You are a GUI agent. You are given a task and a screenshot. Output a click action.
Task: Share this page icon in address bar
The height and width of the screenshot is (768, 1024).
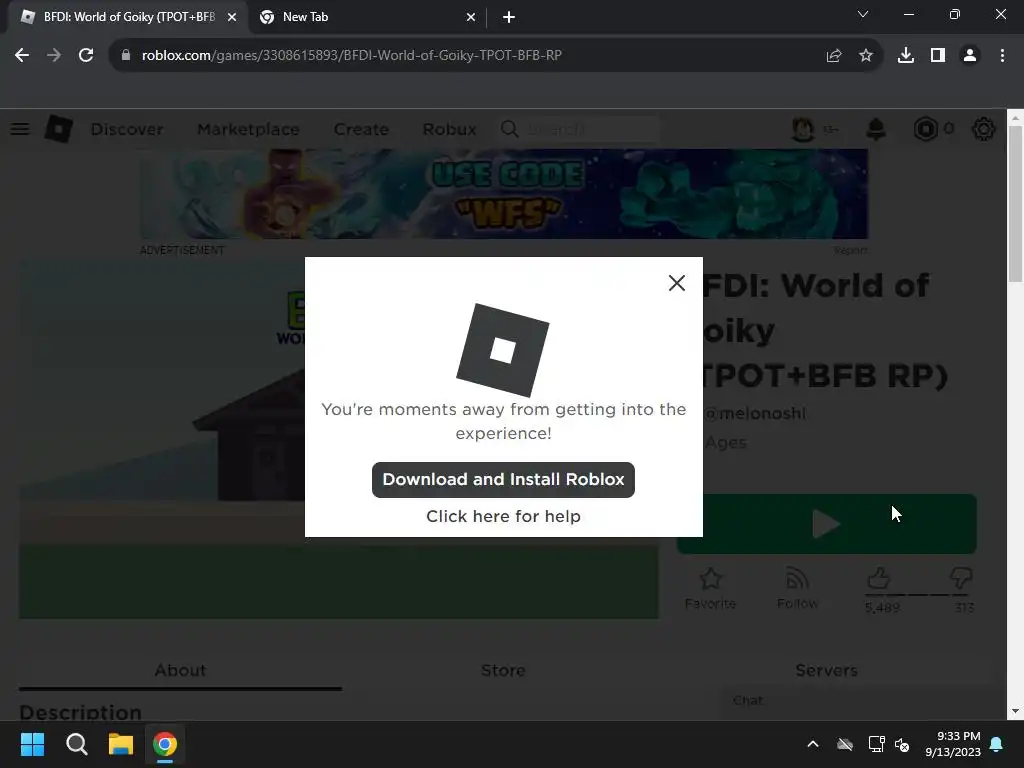[x=834, y=56]
